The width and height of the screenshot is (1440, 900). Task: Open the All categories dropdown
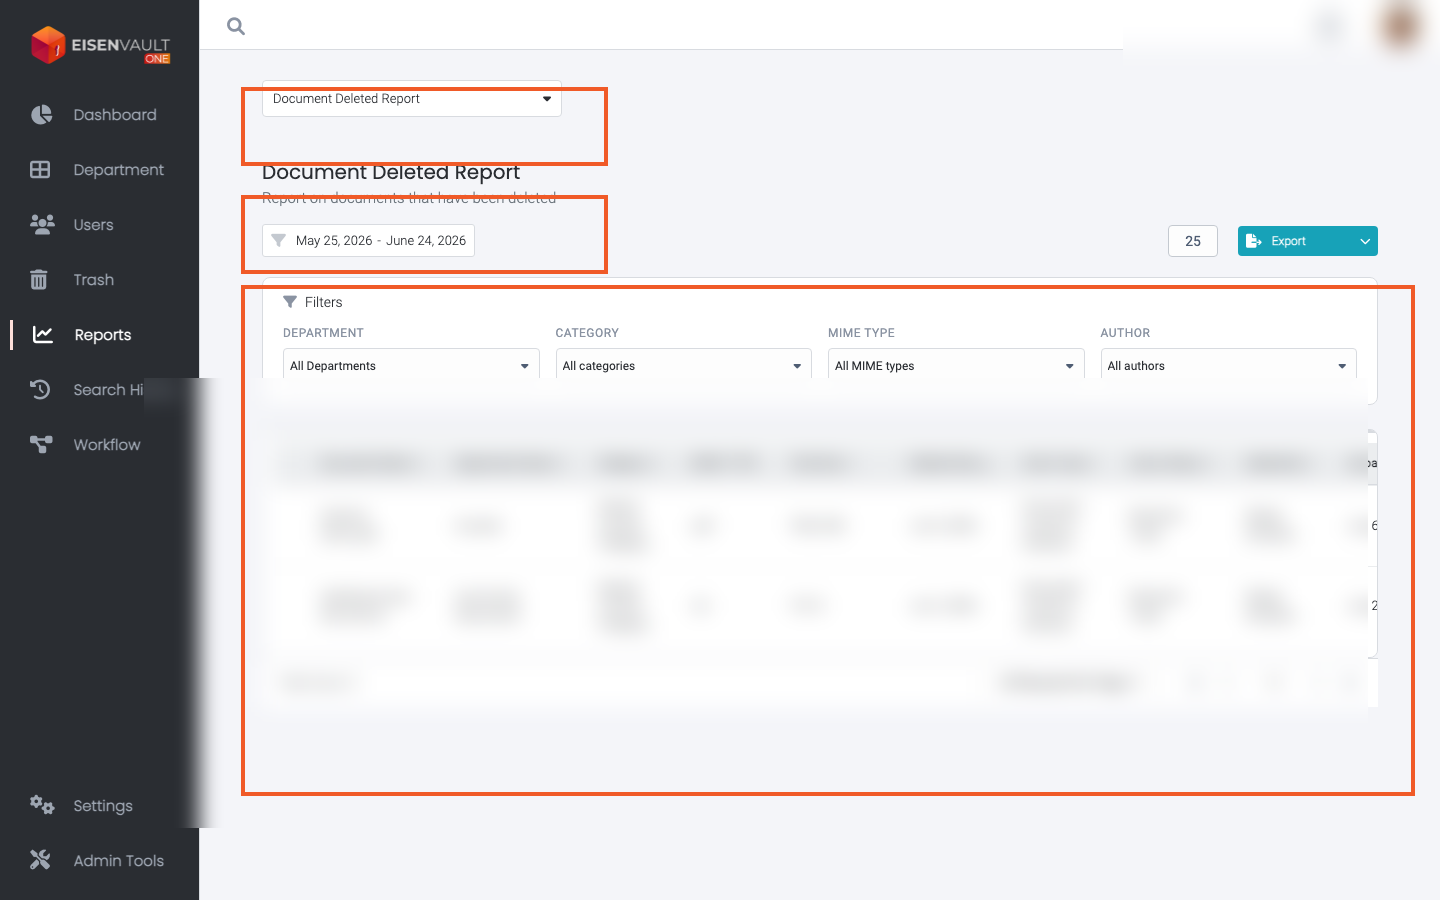pos(684,366)
